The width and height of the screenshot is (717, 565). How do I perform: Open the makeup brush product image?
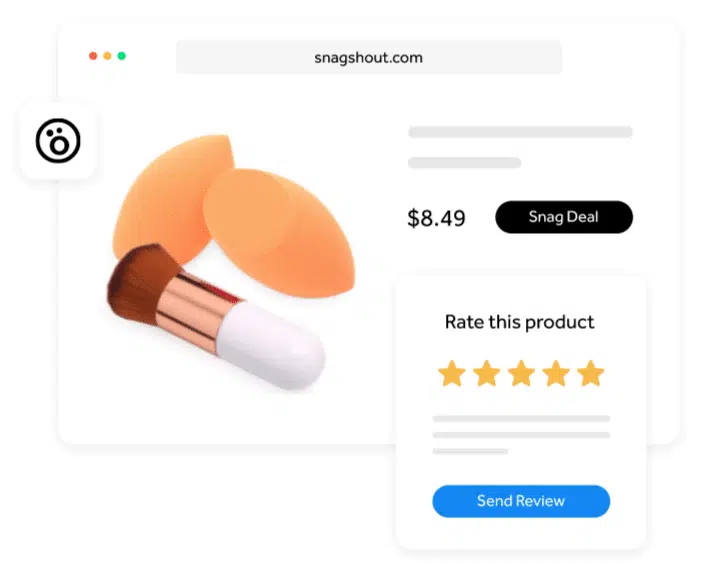[216, 317]
